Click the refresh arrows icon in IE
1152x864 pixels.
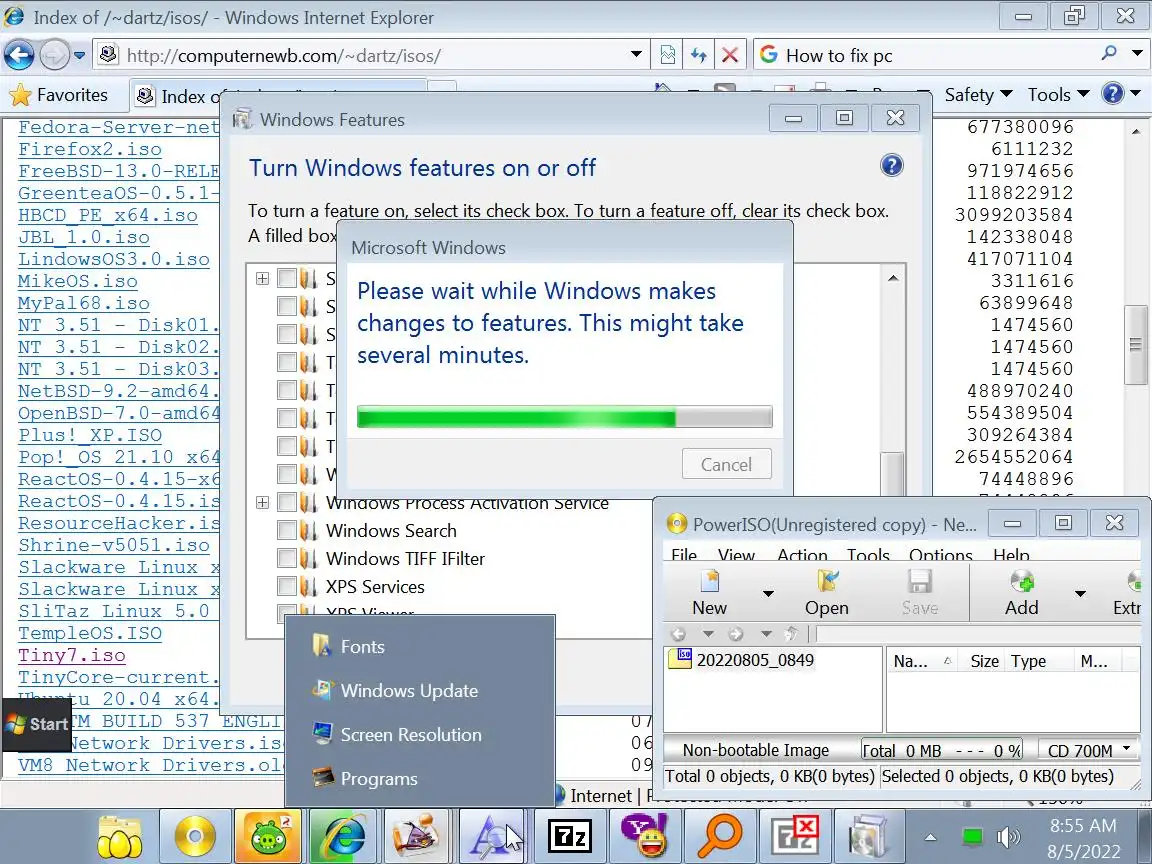pyautogui.click(x=699, y=55)
